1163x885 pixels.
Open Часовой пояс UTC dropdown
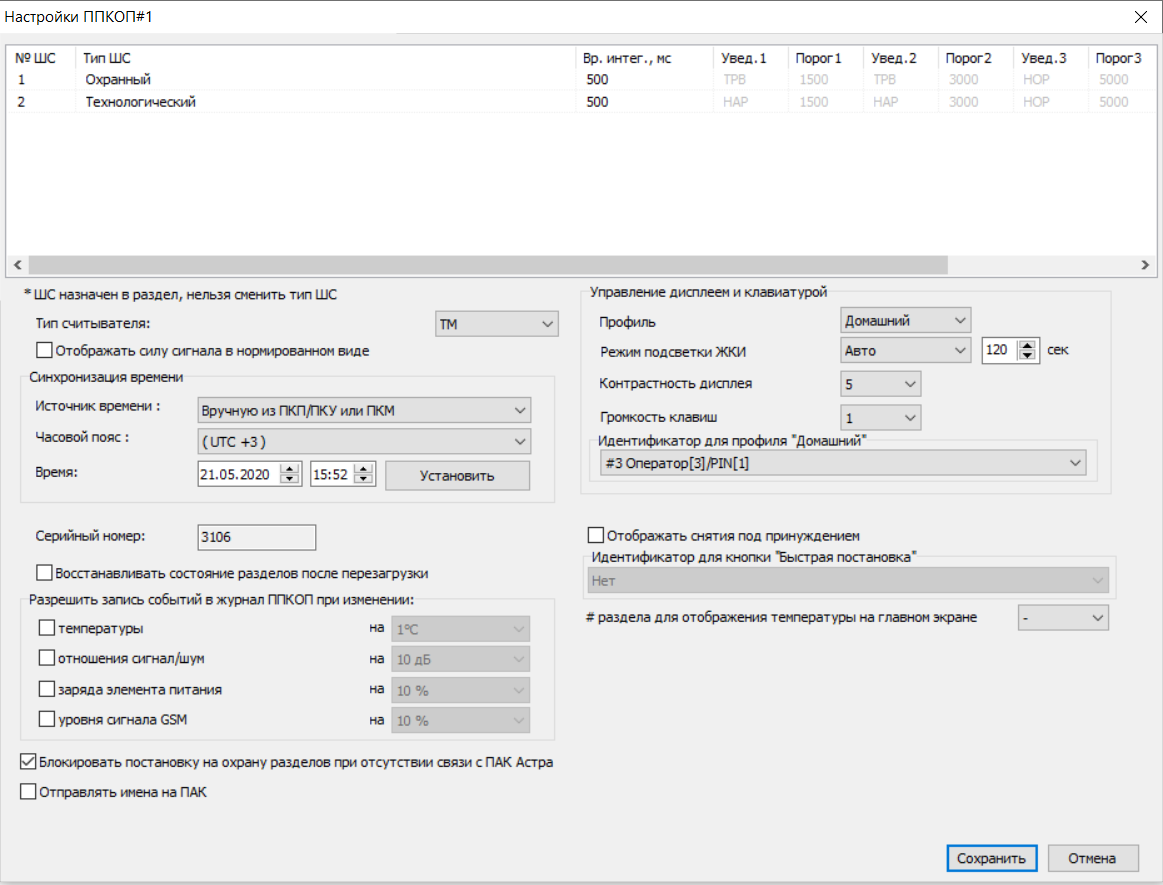[364, 441]
